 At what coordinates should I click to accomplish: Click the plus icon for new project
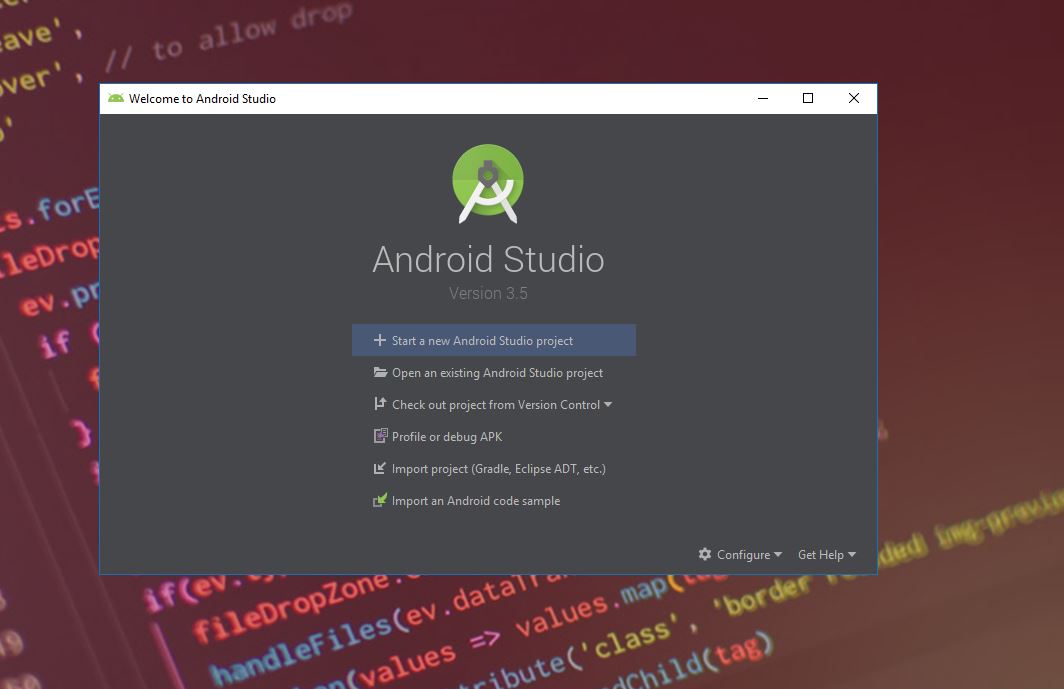pos(380,340)
